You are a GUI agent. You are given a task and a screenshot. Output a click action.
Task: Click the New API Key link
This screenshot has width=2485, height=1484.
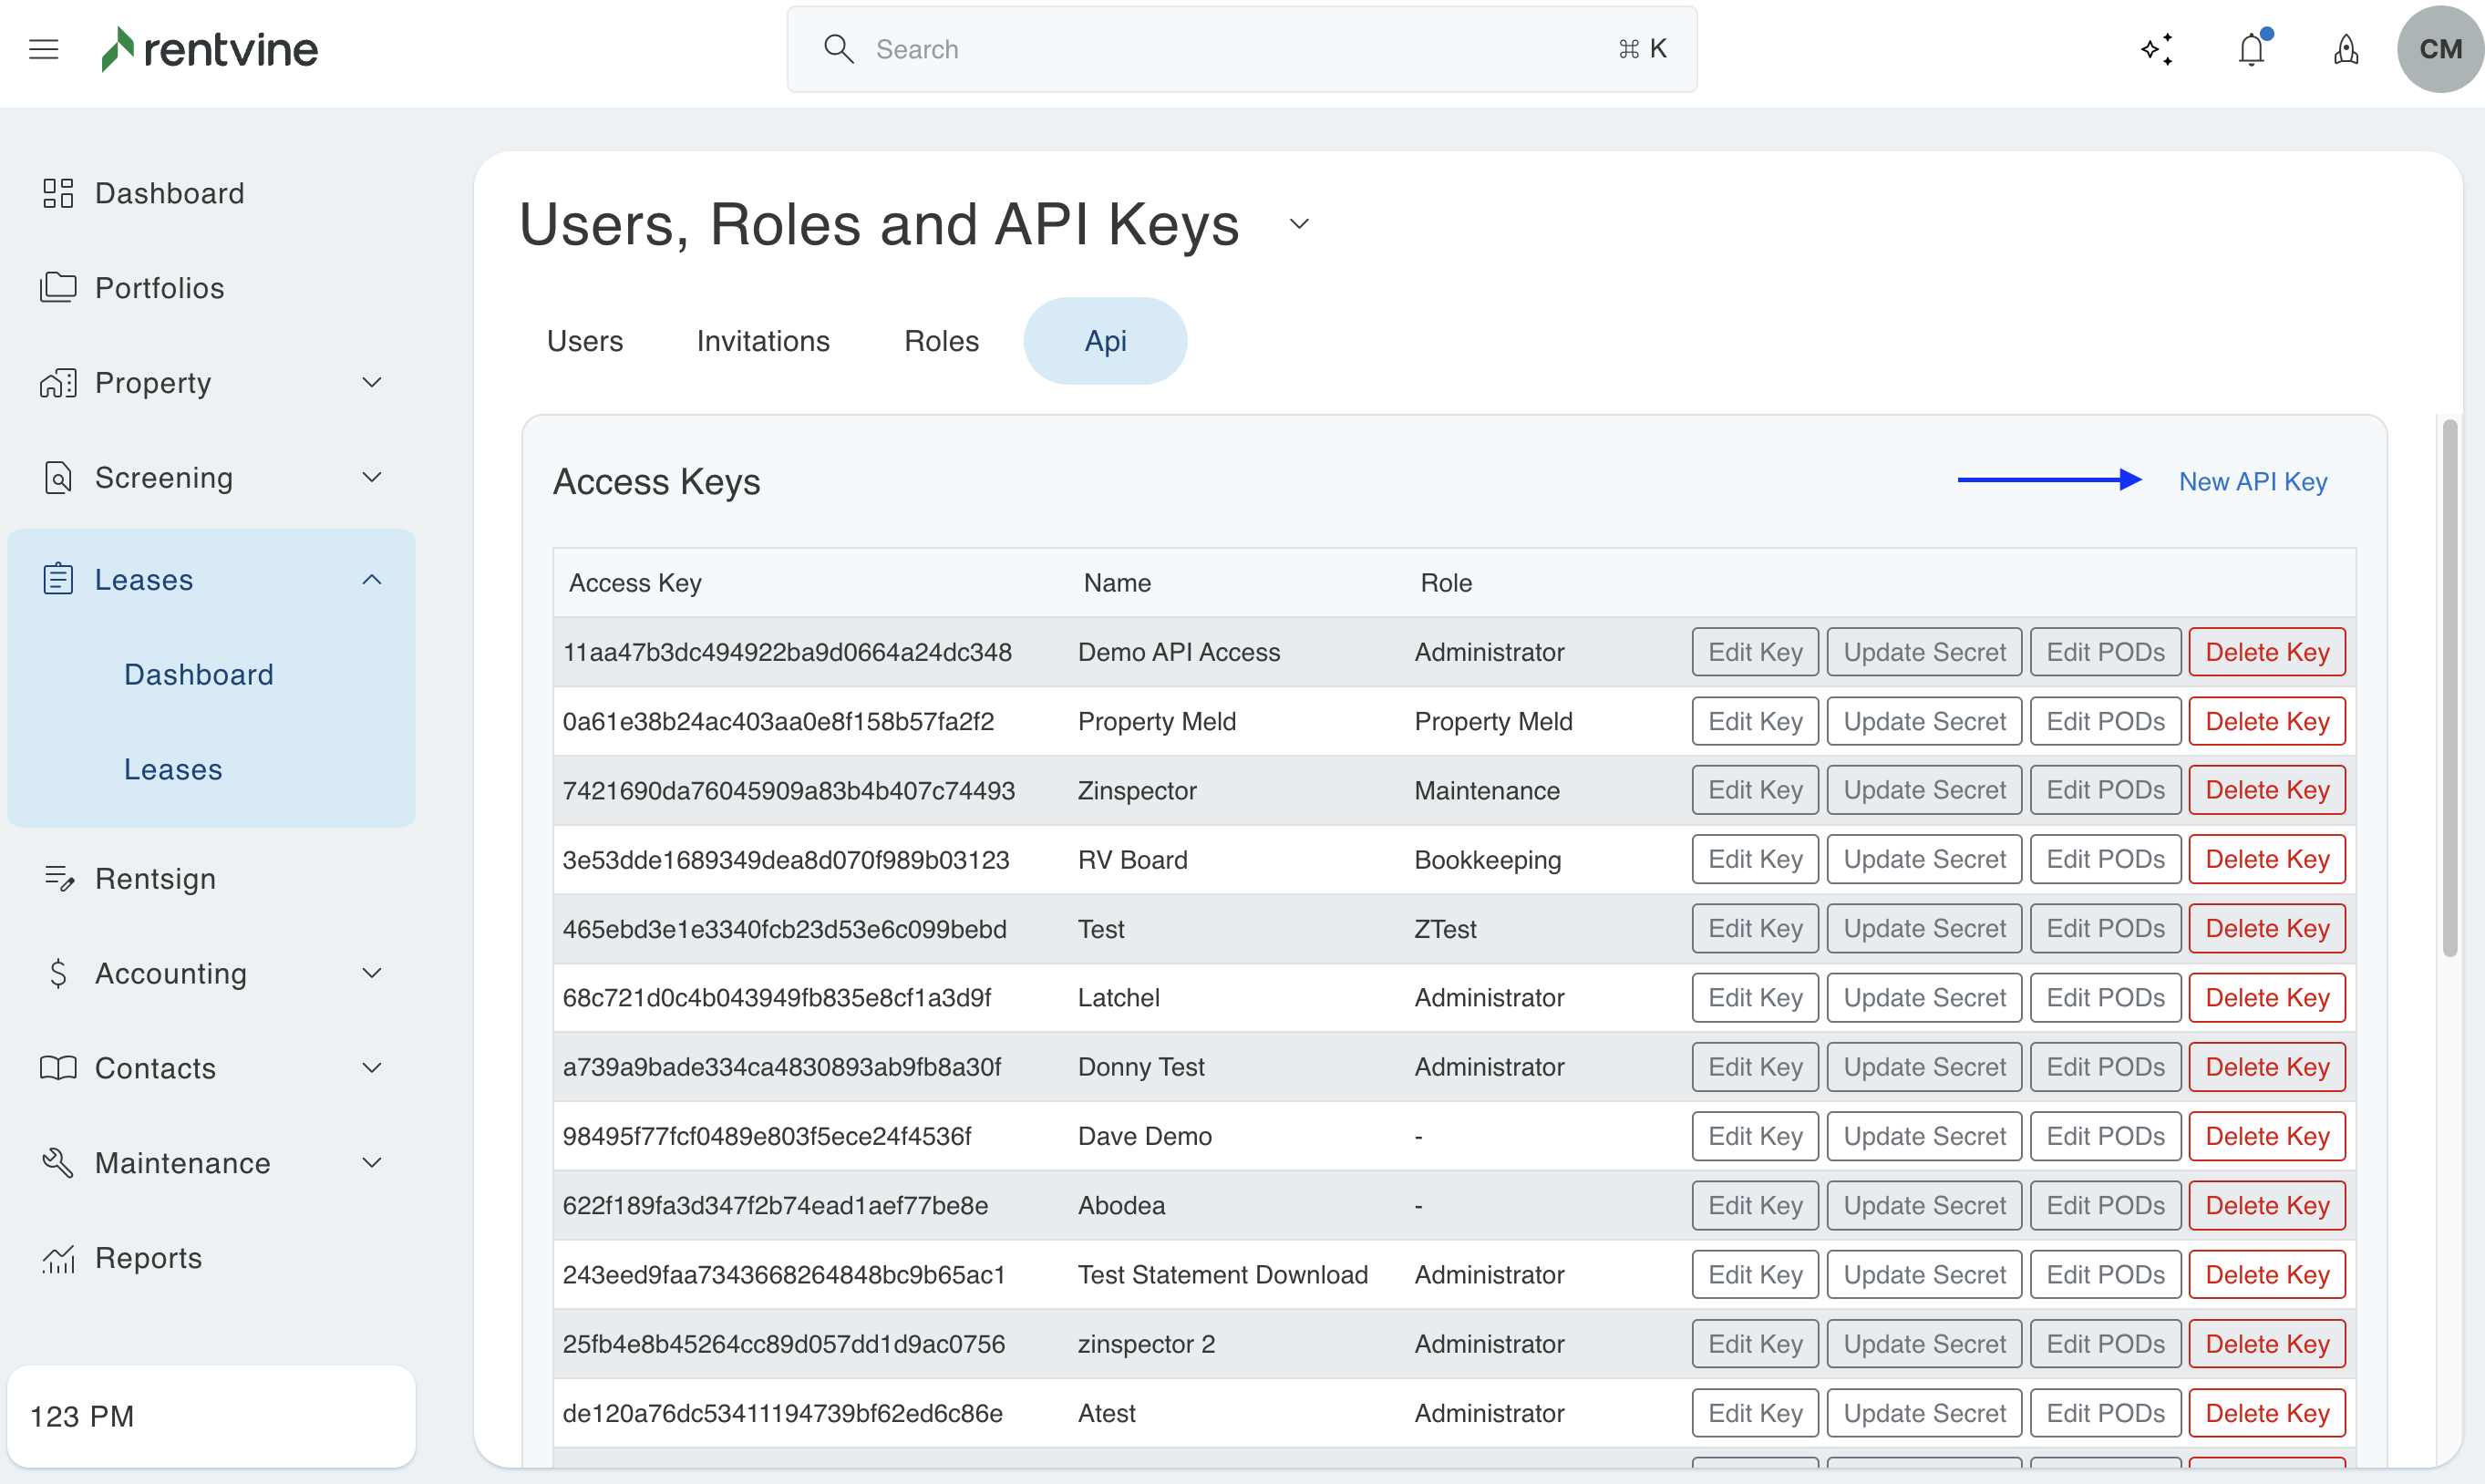point(2252,481)
